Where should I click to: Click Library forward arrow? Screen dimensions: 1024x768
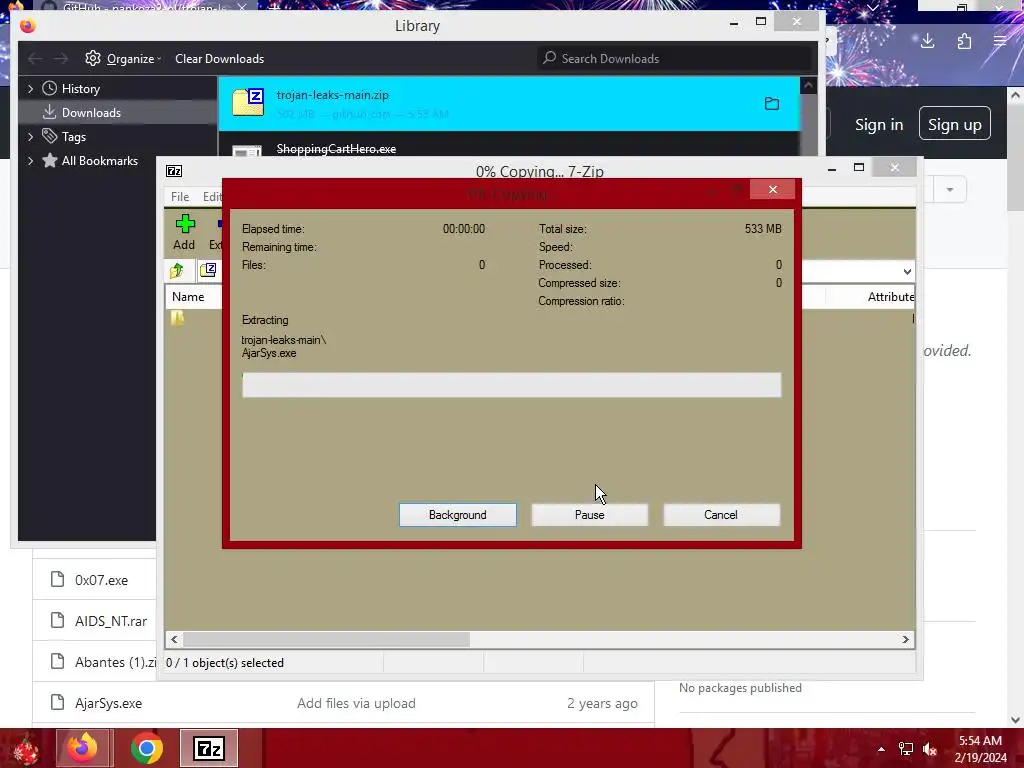click(61, 59)
